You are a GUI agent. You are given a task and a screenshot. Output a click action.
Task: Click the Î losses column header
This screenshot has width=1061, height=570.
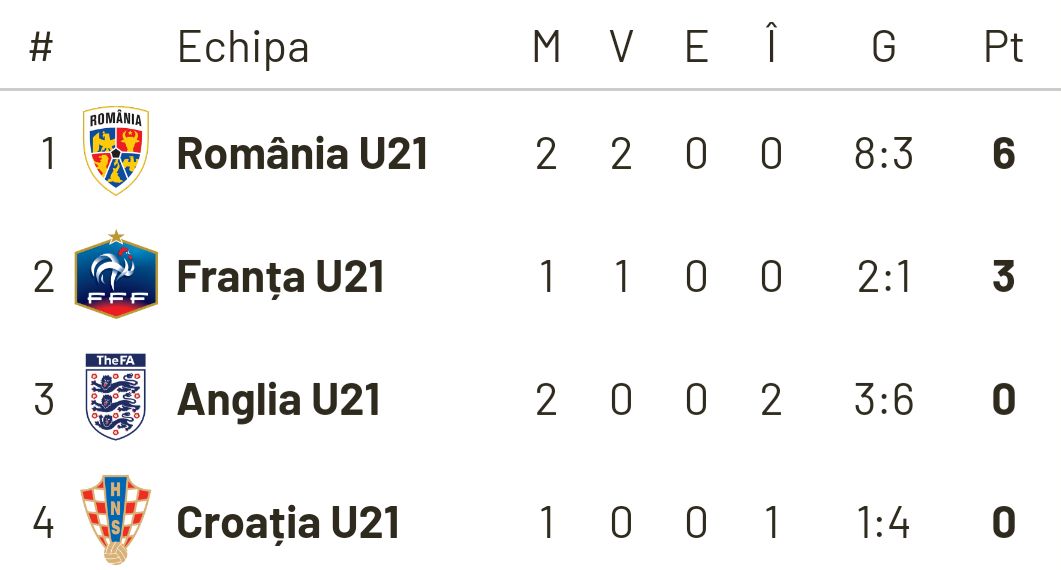pos(770,45)
